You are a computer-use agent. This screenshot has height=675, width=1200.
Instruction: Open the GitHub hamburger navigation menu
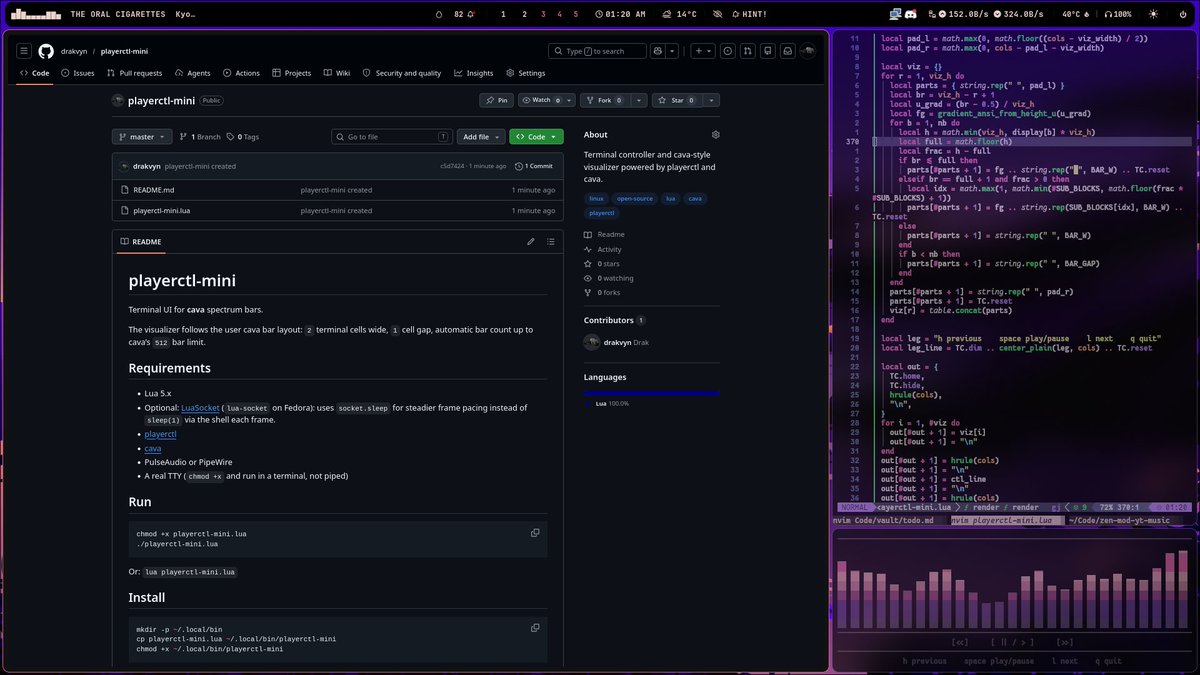tap(23, 51)
